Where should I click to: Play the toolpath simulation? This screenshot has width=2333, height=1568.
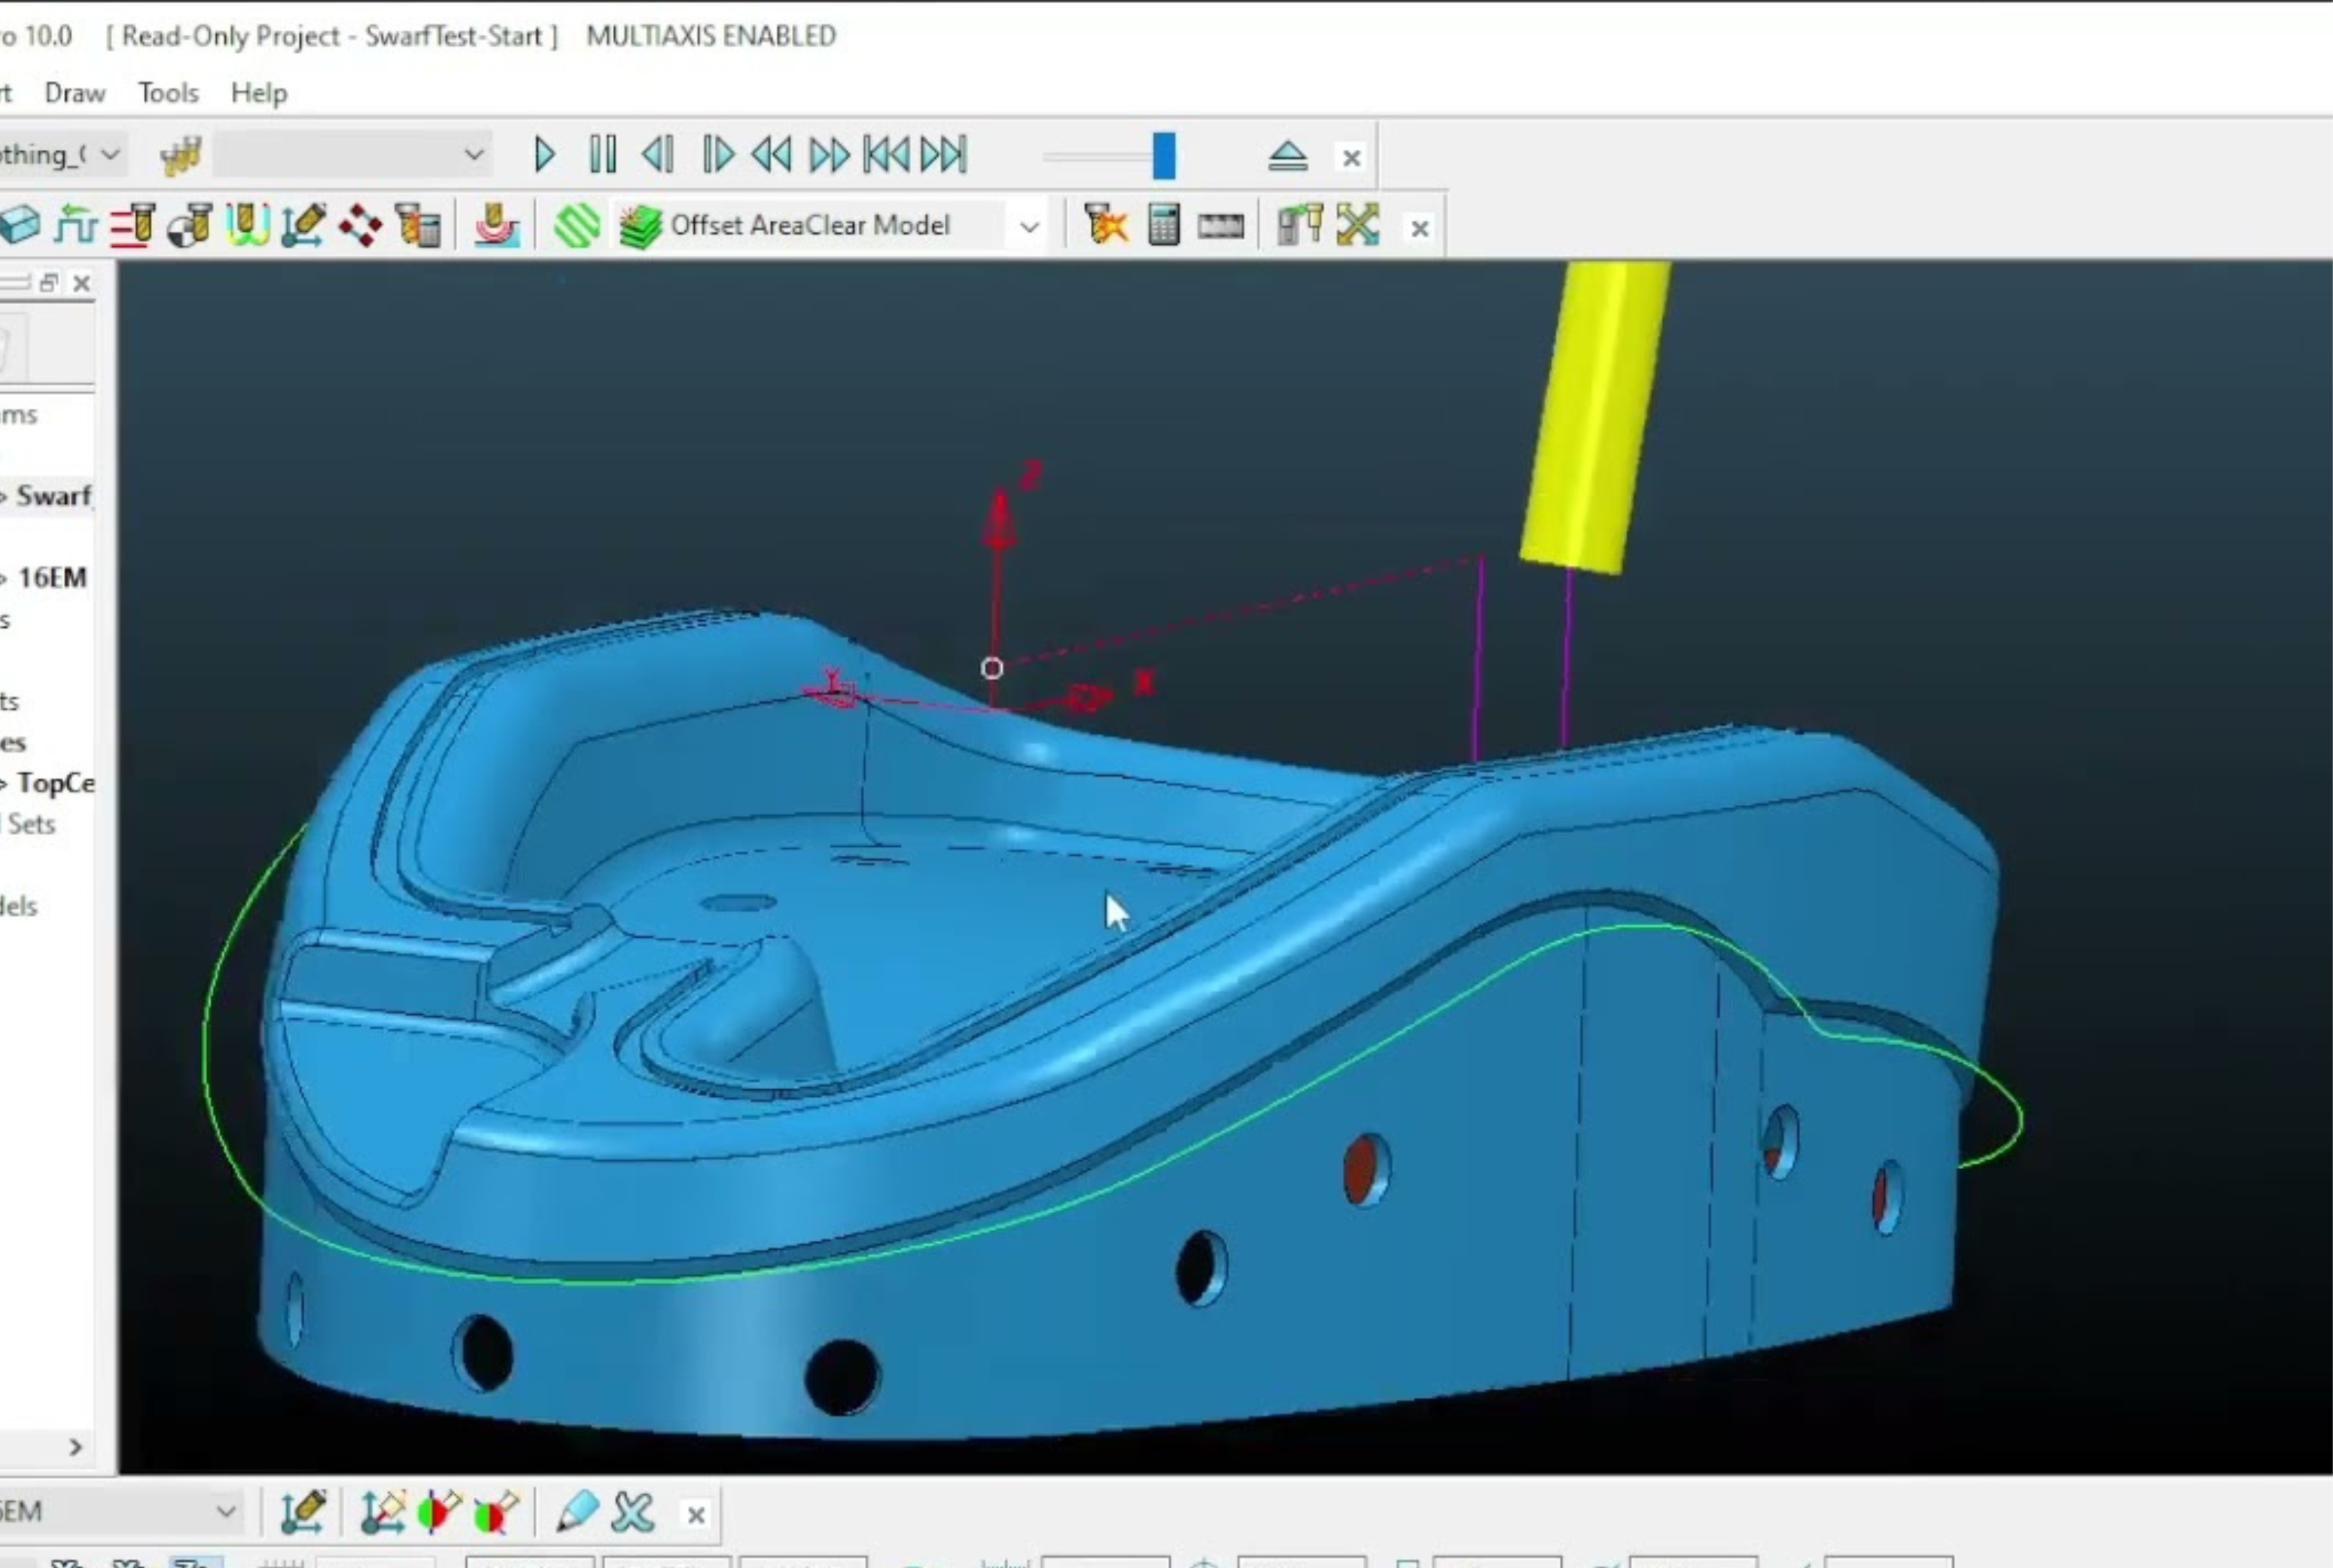(x=544, y=155)
